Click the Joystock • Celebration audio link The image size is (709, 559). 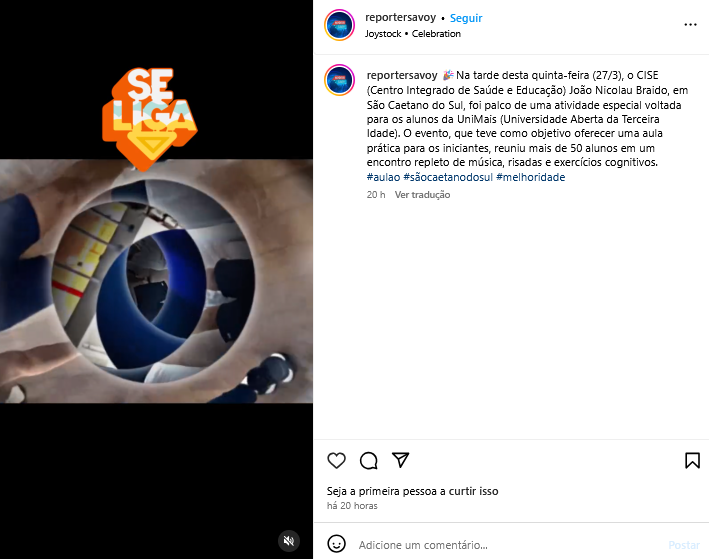click(x=413, y=34)
